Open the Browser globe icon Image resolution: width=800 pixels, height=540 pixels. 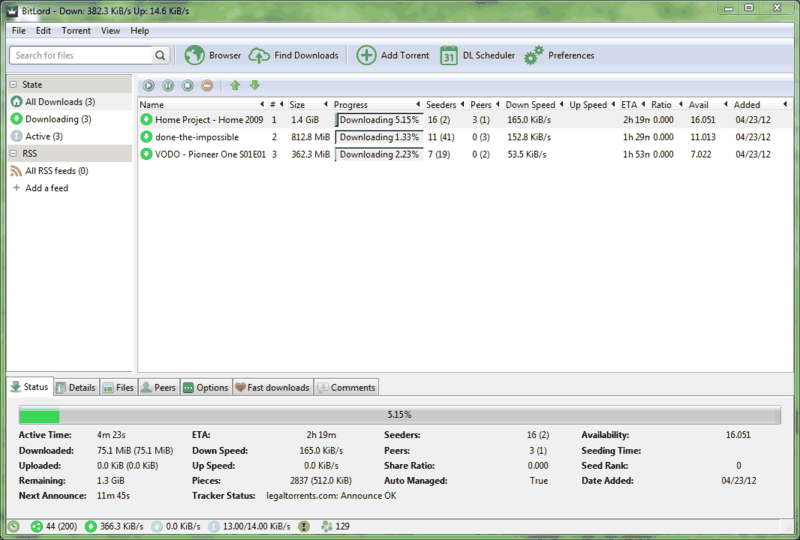coord(194,55)
